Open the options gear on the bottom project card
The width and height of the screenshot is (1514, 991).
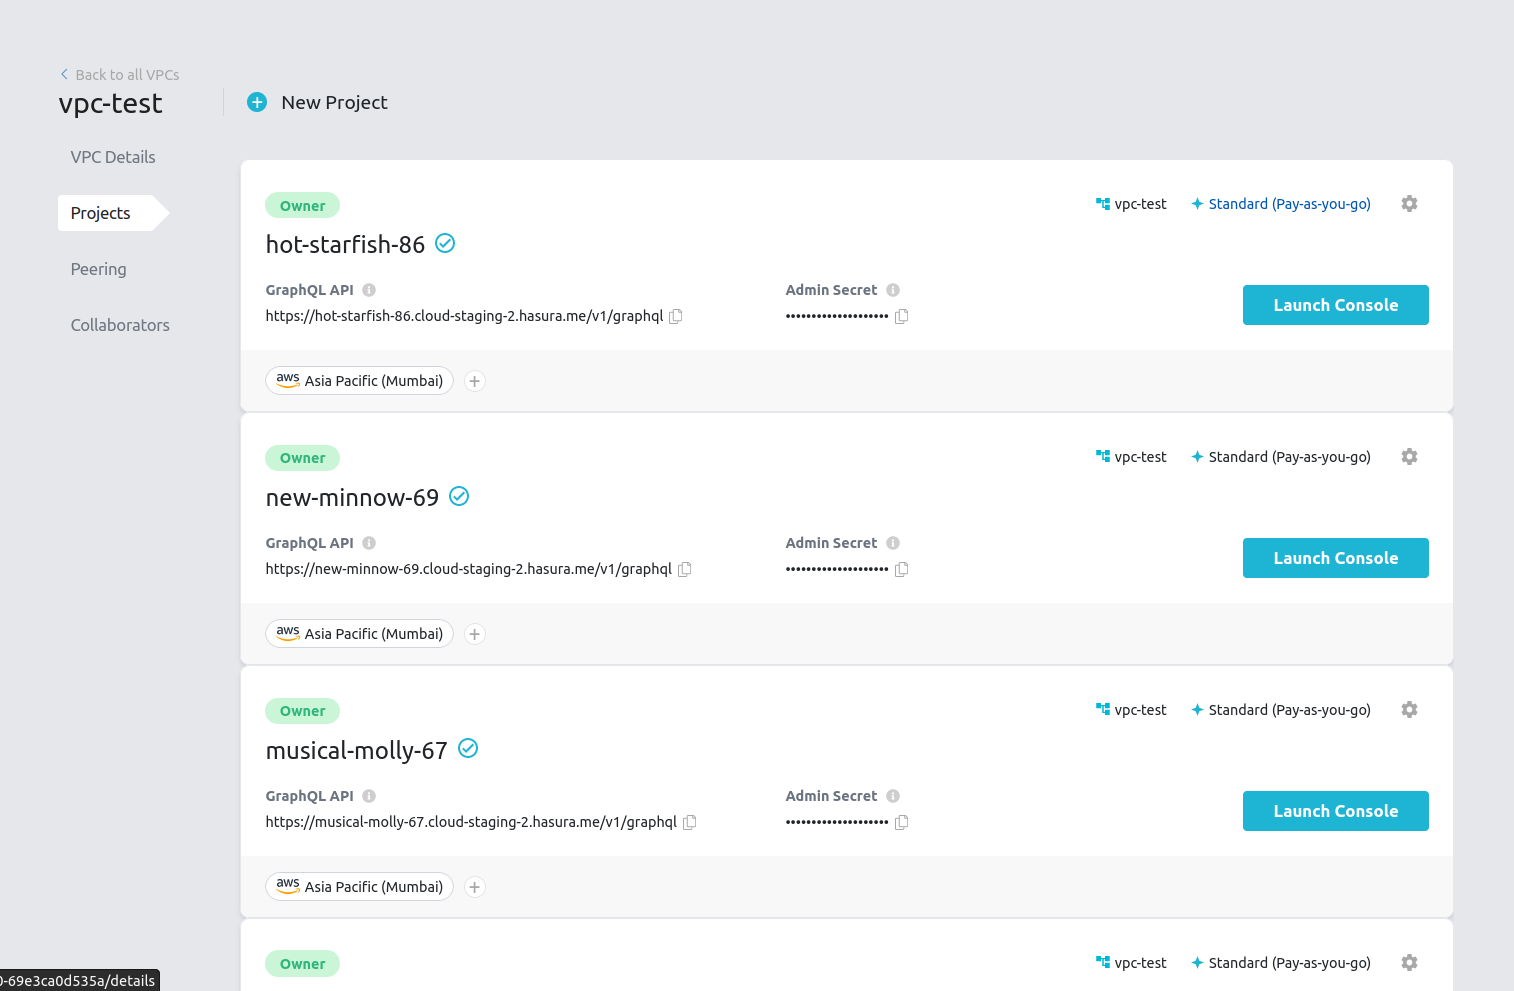tap(1409, 962)
